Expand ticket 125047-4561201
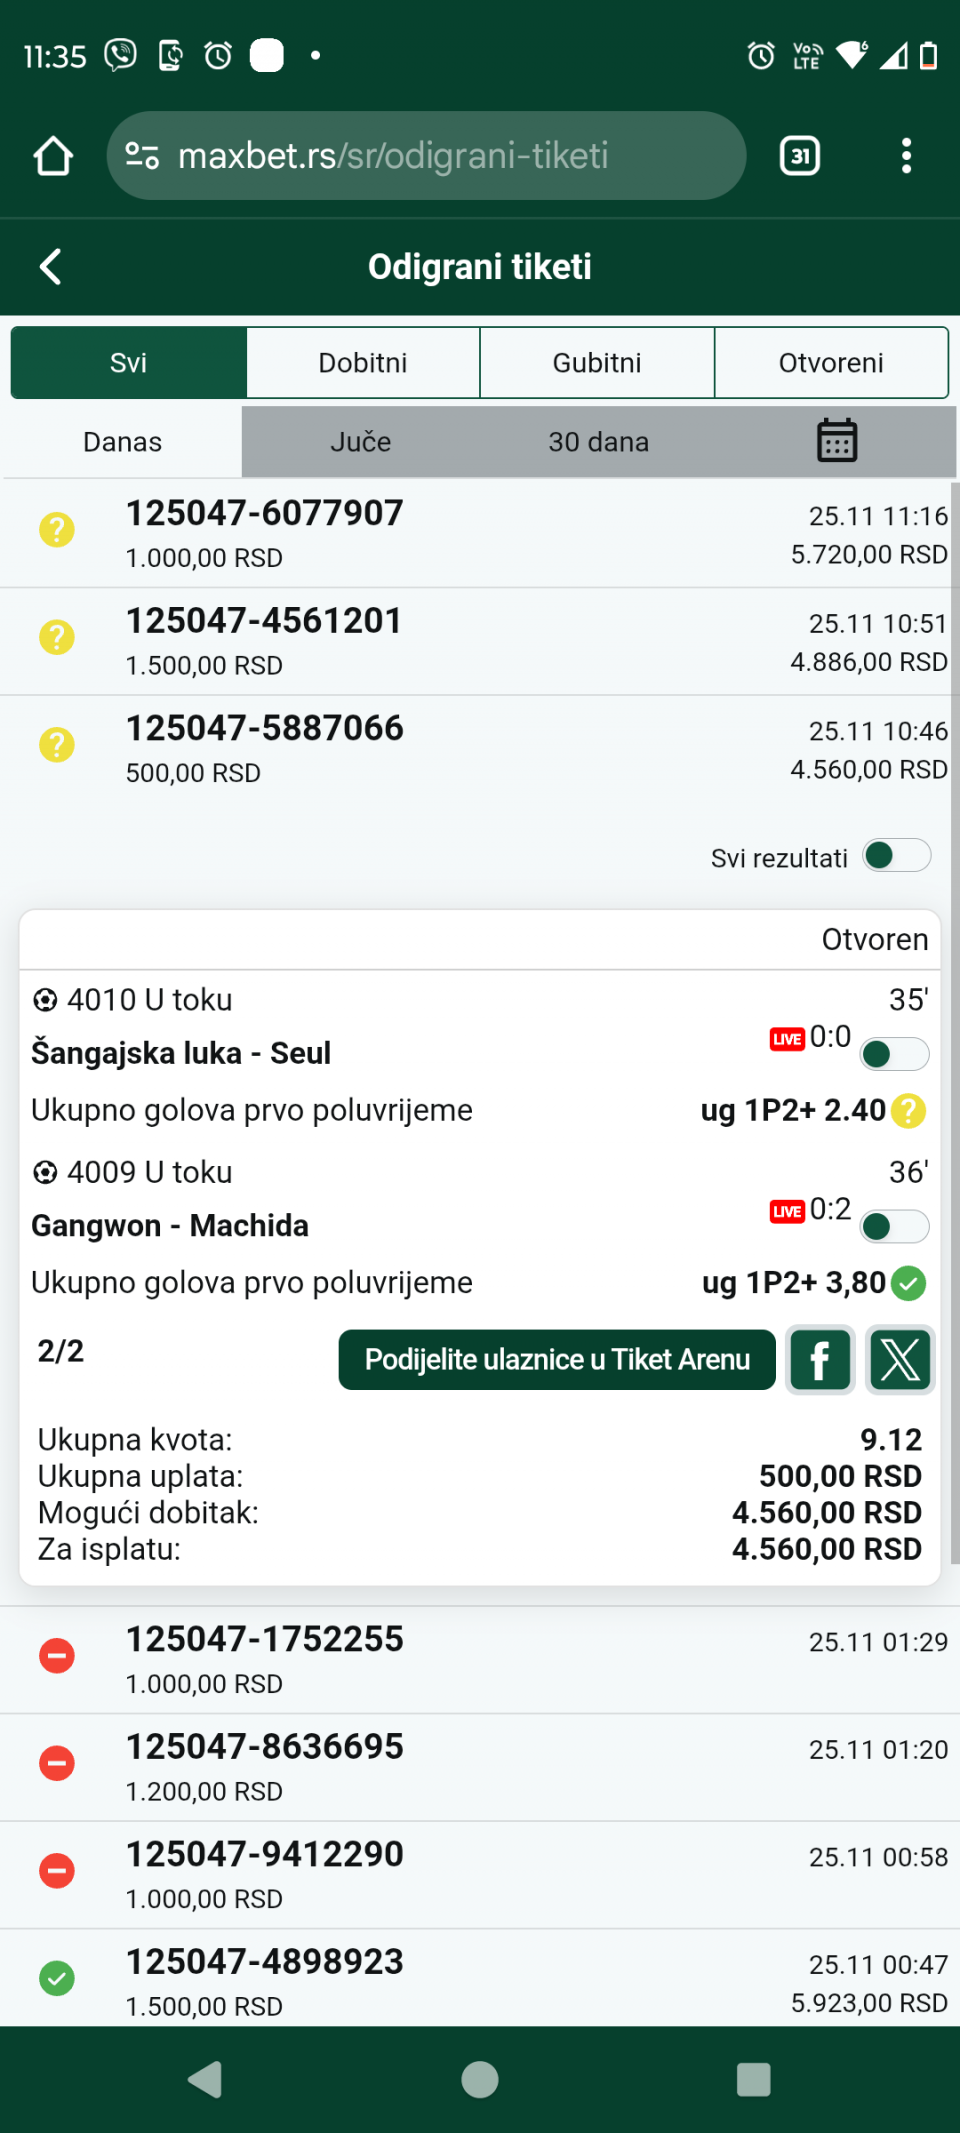 pos(480,641)
